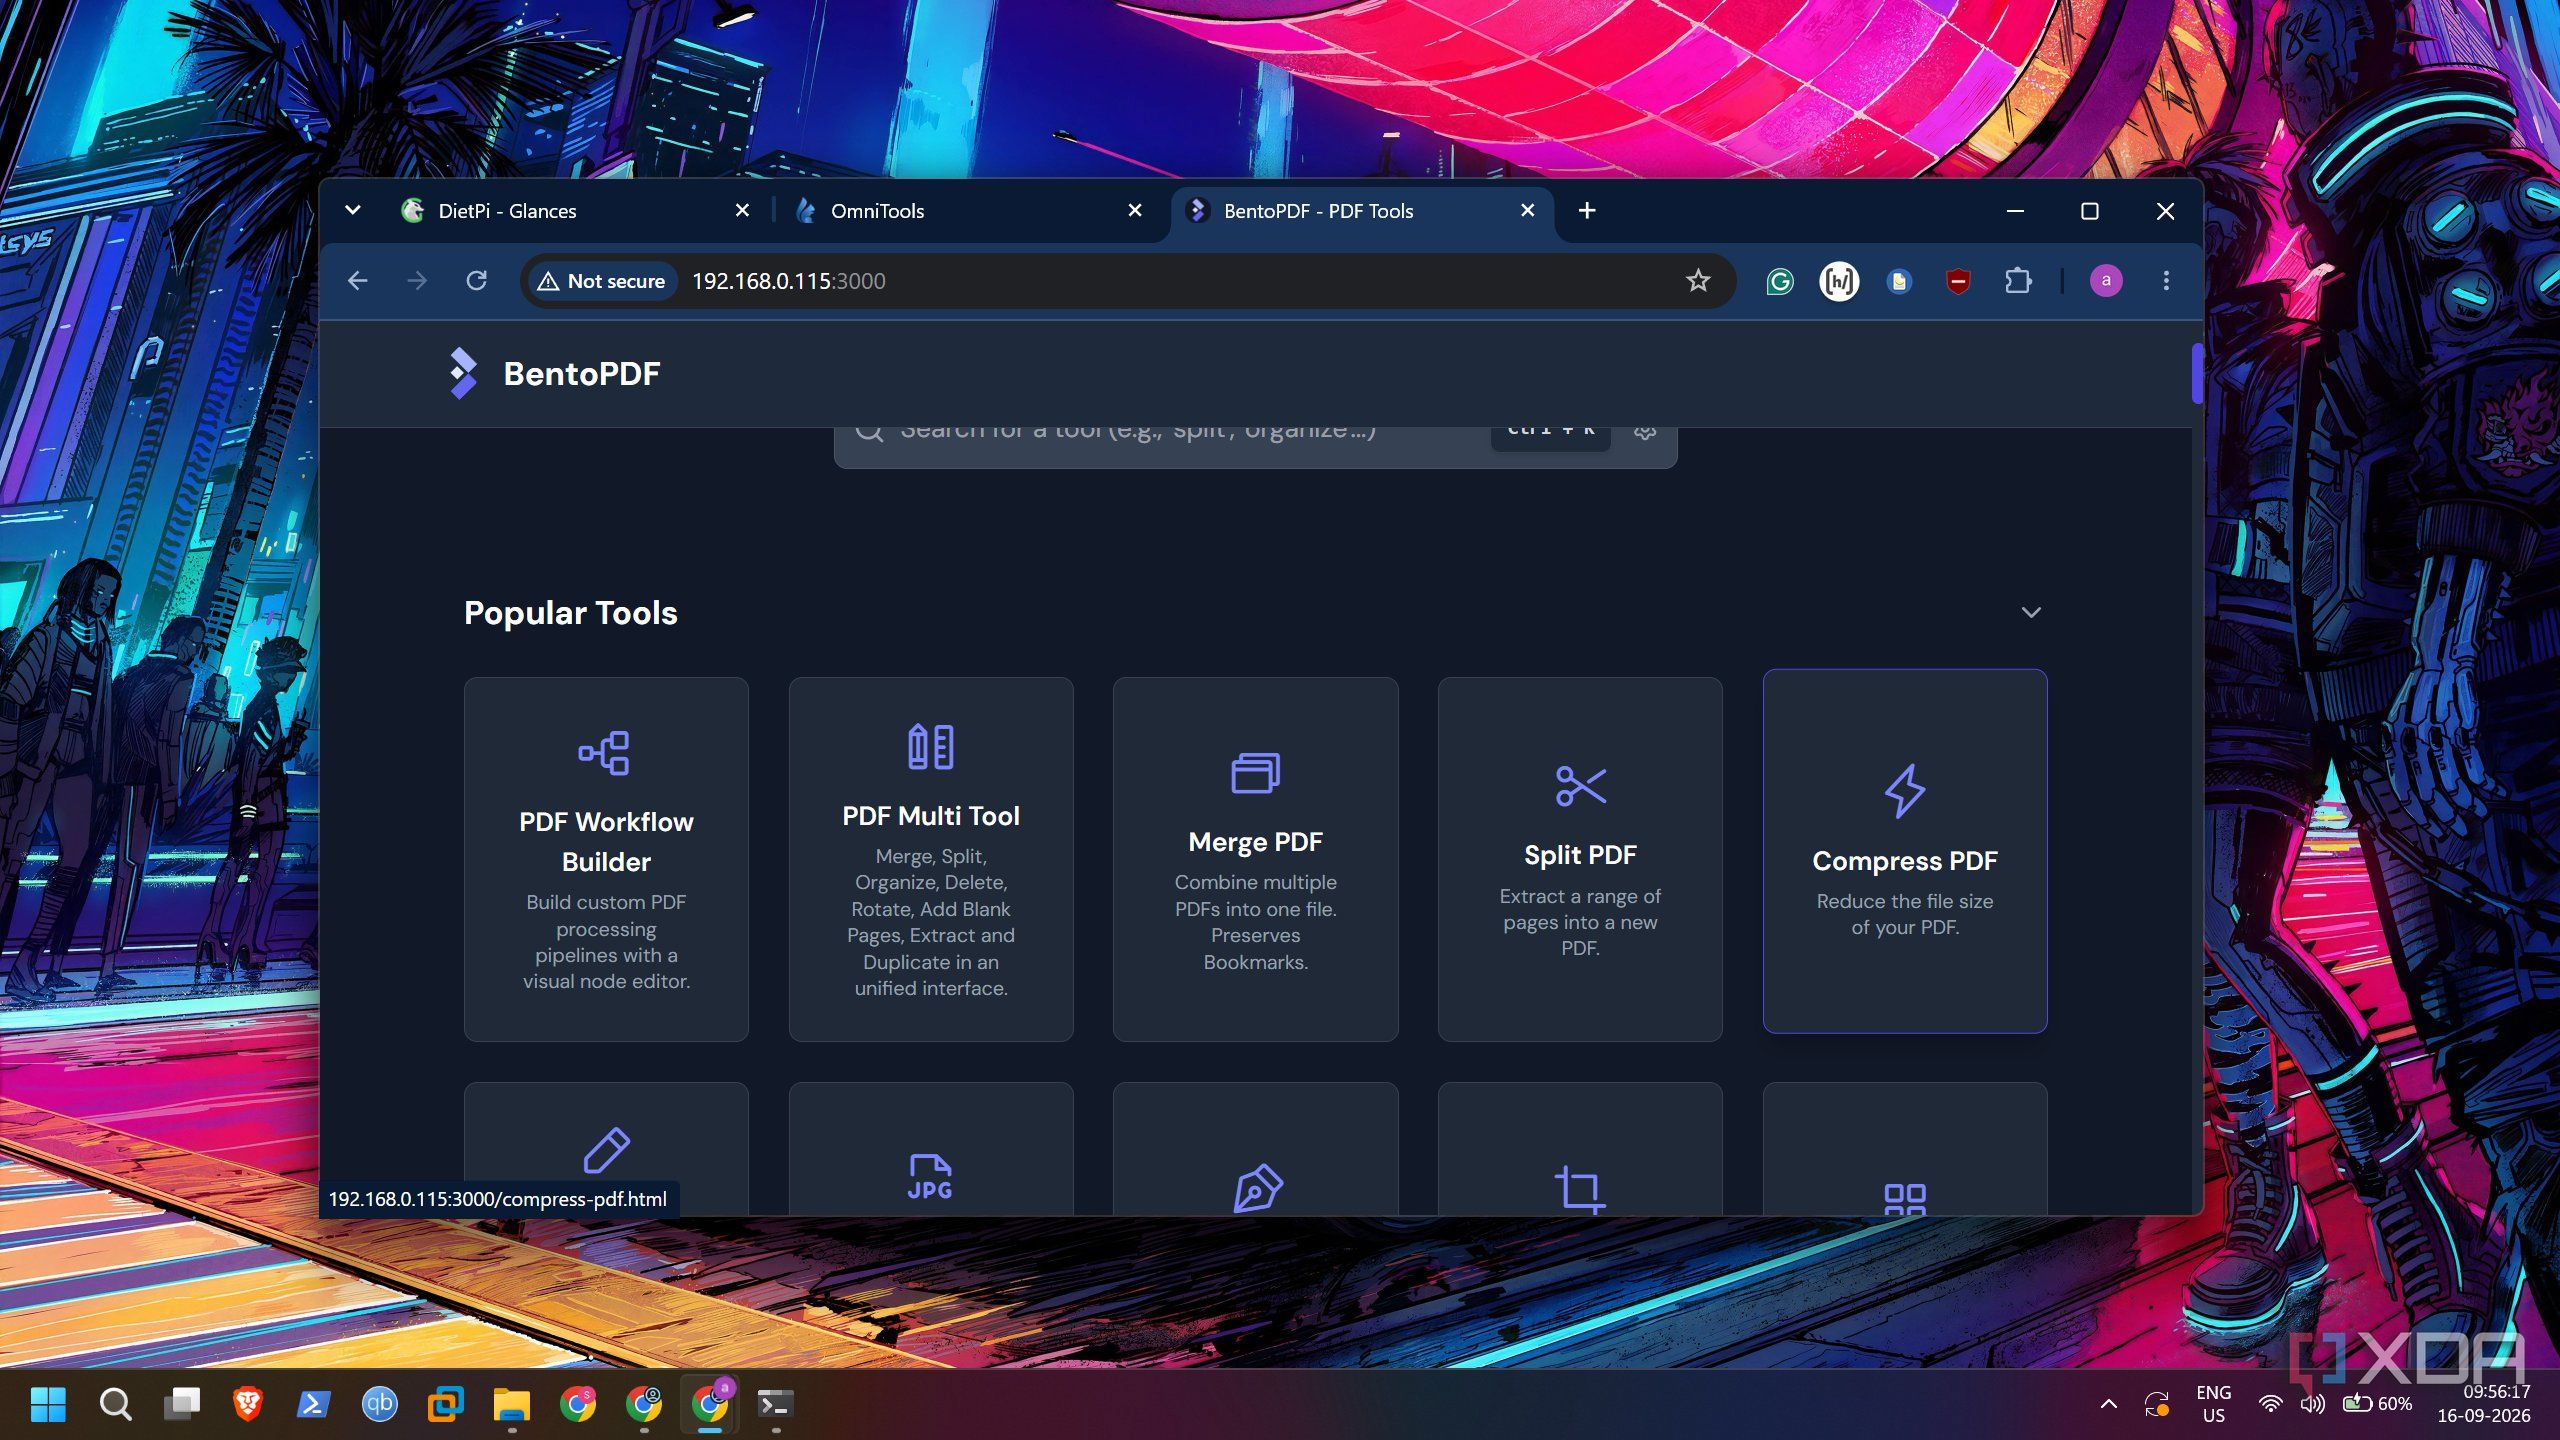This screenshot has width=2560, height=1440.
Task: Reload the BentoPDF page
Action: [x=477, y=281]
